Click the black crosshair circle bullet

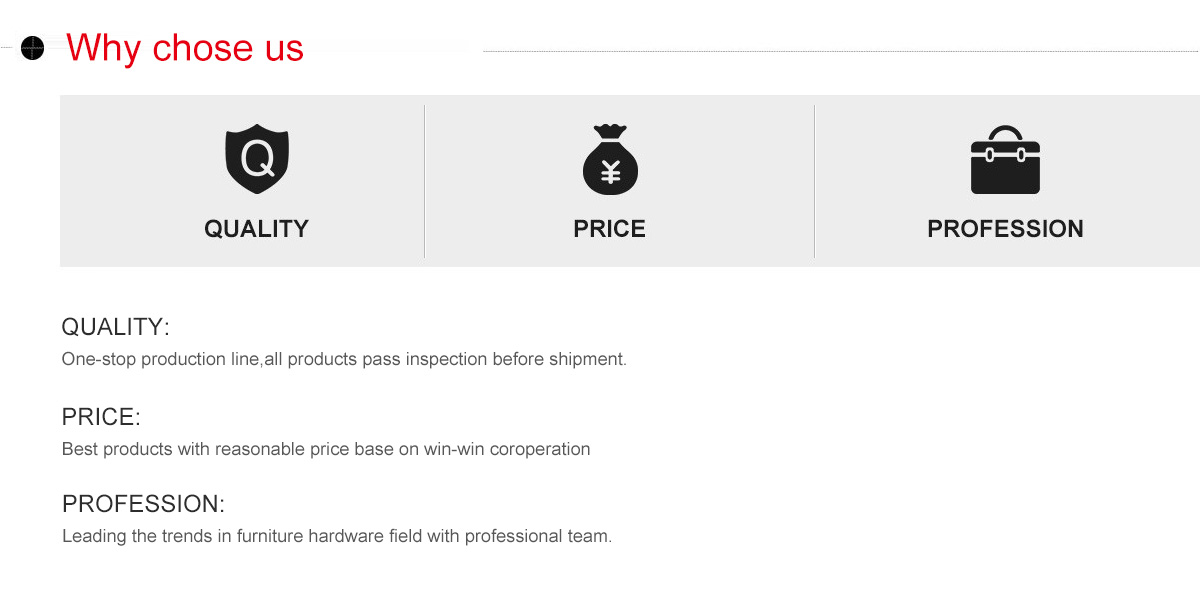tap(33, 47)
